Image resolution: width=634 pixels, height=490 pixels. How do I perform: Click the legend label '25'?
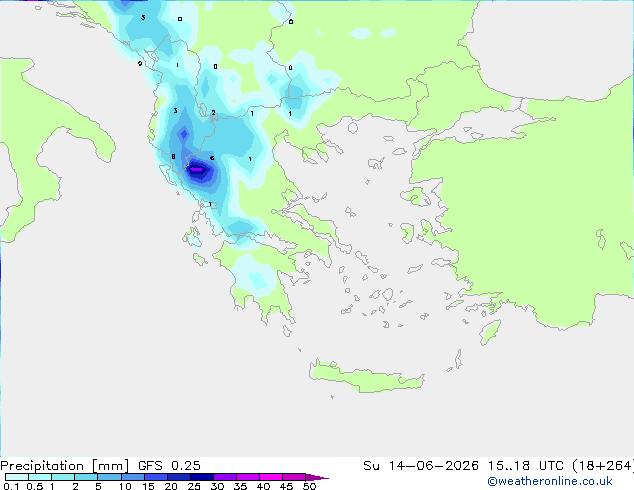[x=194, y=486]
